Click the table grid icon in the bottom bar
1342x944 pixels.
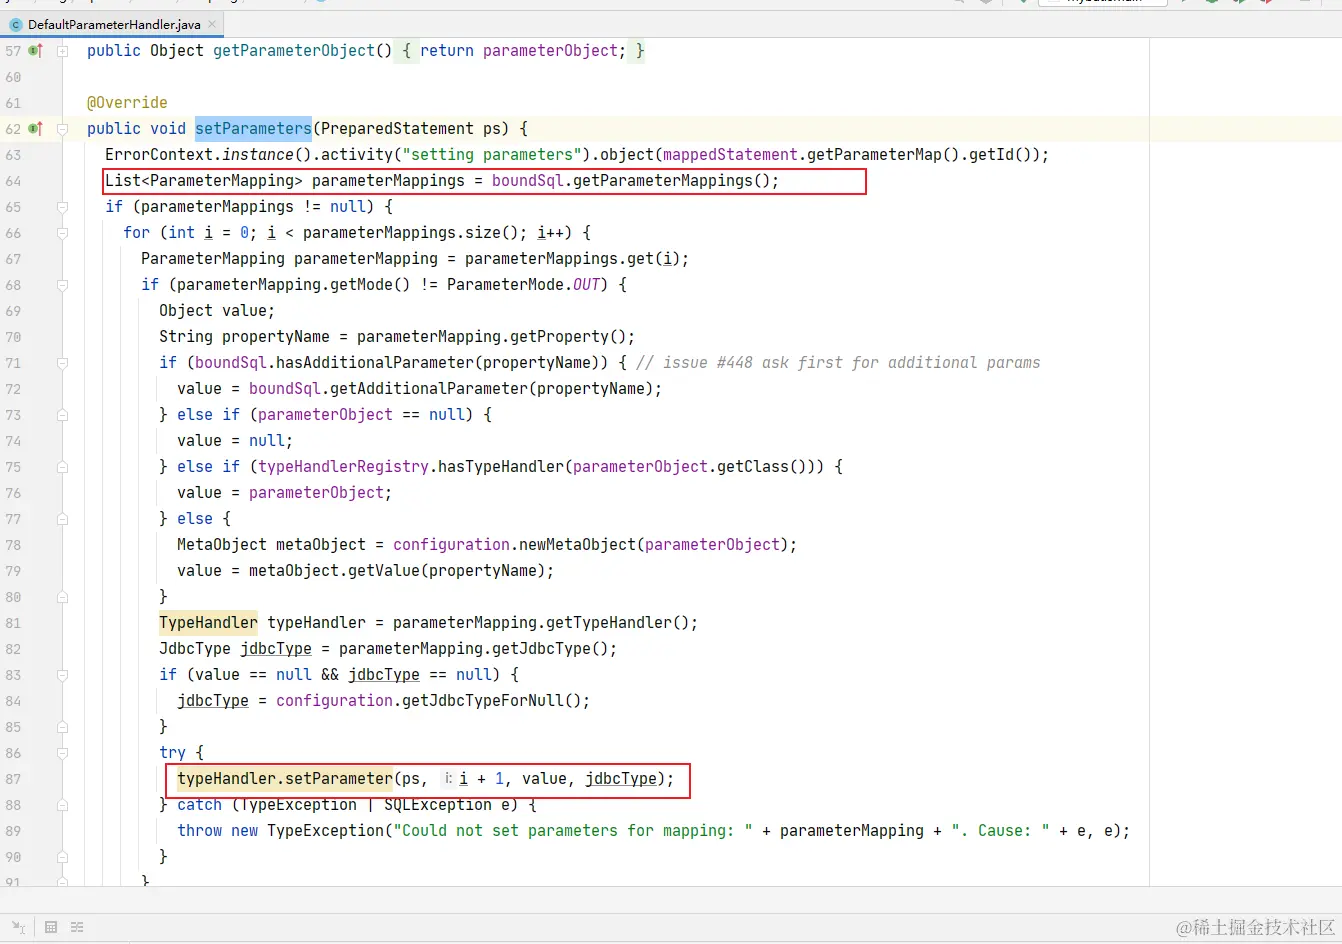[51, 927]
